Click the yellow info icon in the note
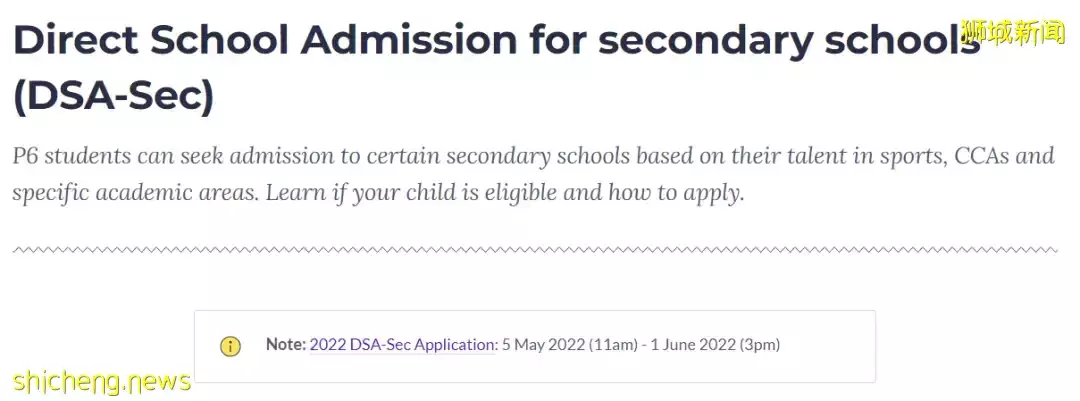 pyautogui.click(x=230, y=346)
